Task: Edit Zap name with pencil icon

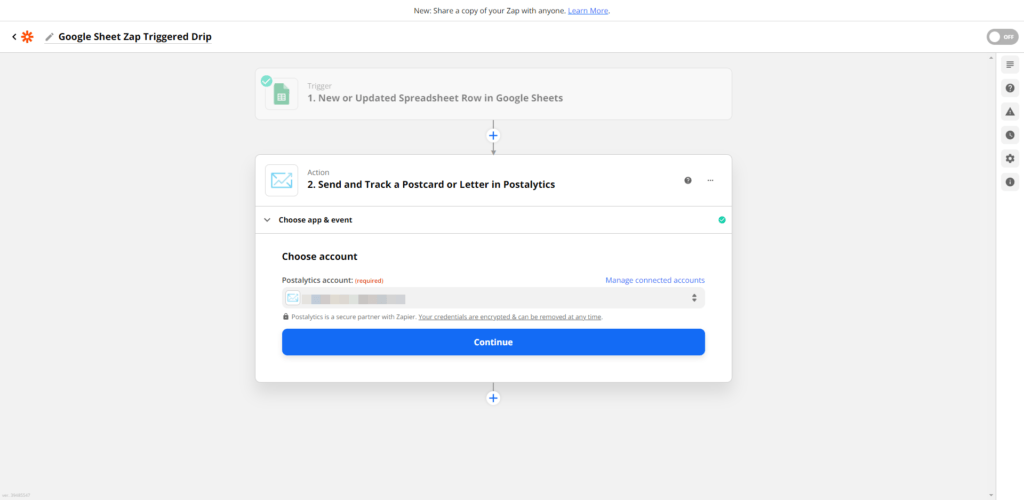Action: click(50, 37)
